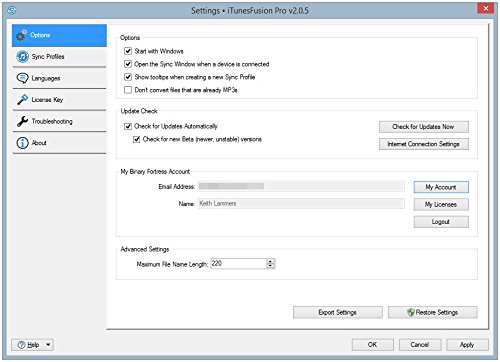Open Internet Connection Settings

pos(424,144)
